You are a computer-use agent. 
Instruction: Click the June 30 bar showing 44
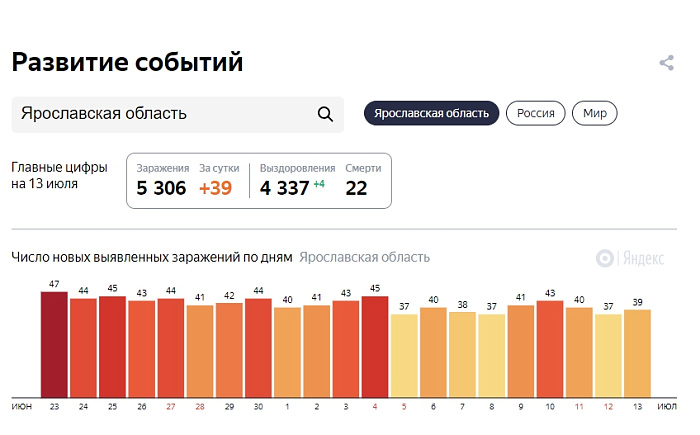pos(258,348)
